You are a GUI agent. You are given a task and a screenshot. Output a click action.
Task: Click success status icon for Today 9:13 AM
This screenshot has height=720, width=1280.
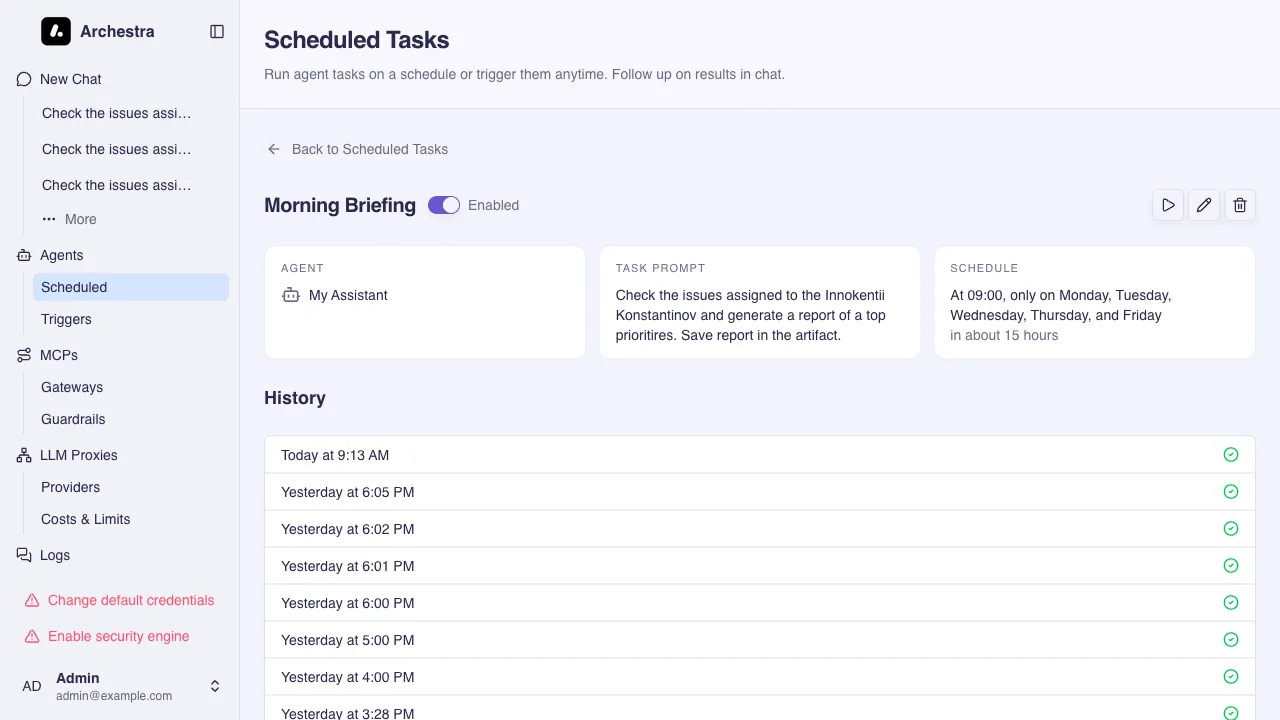pos(1231,455)
